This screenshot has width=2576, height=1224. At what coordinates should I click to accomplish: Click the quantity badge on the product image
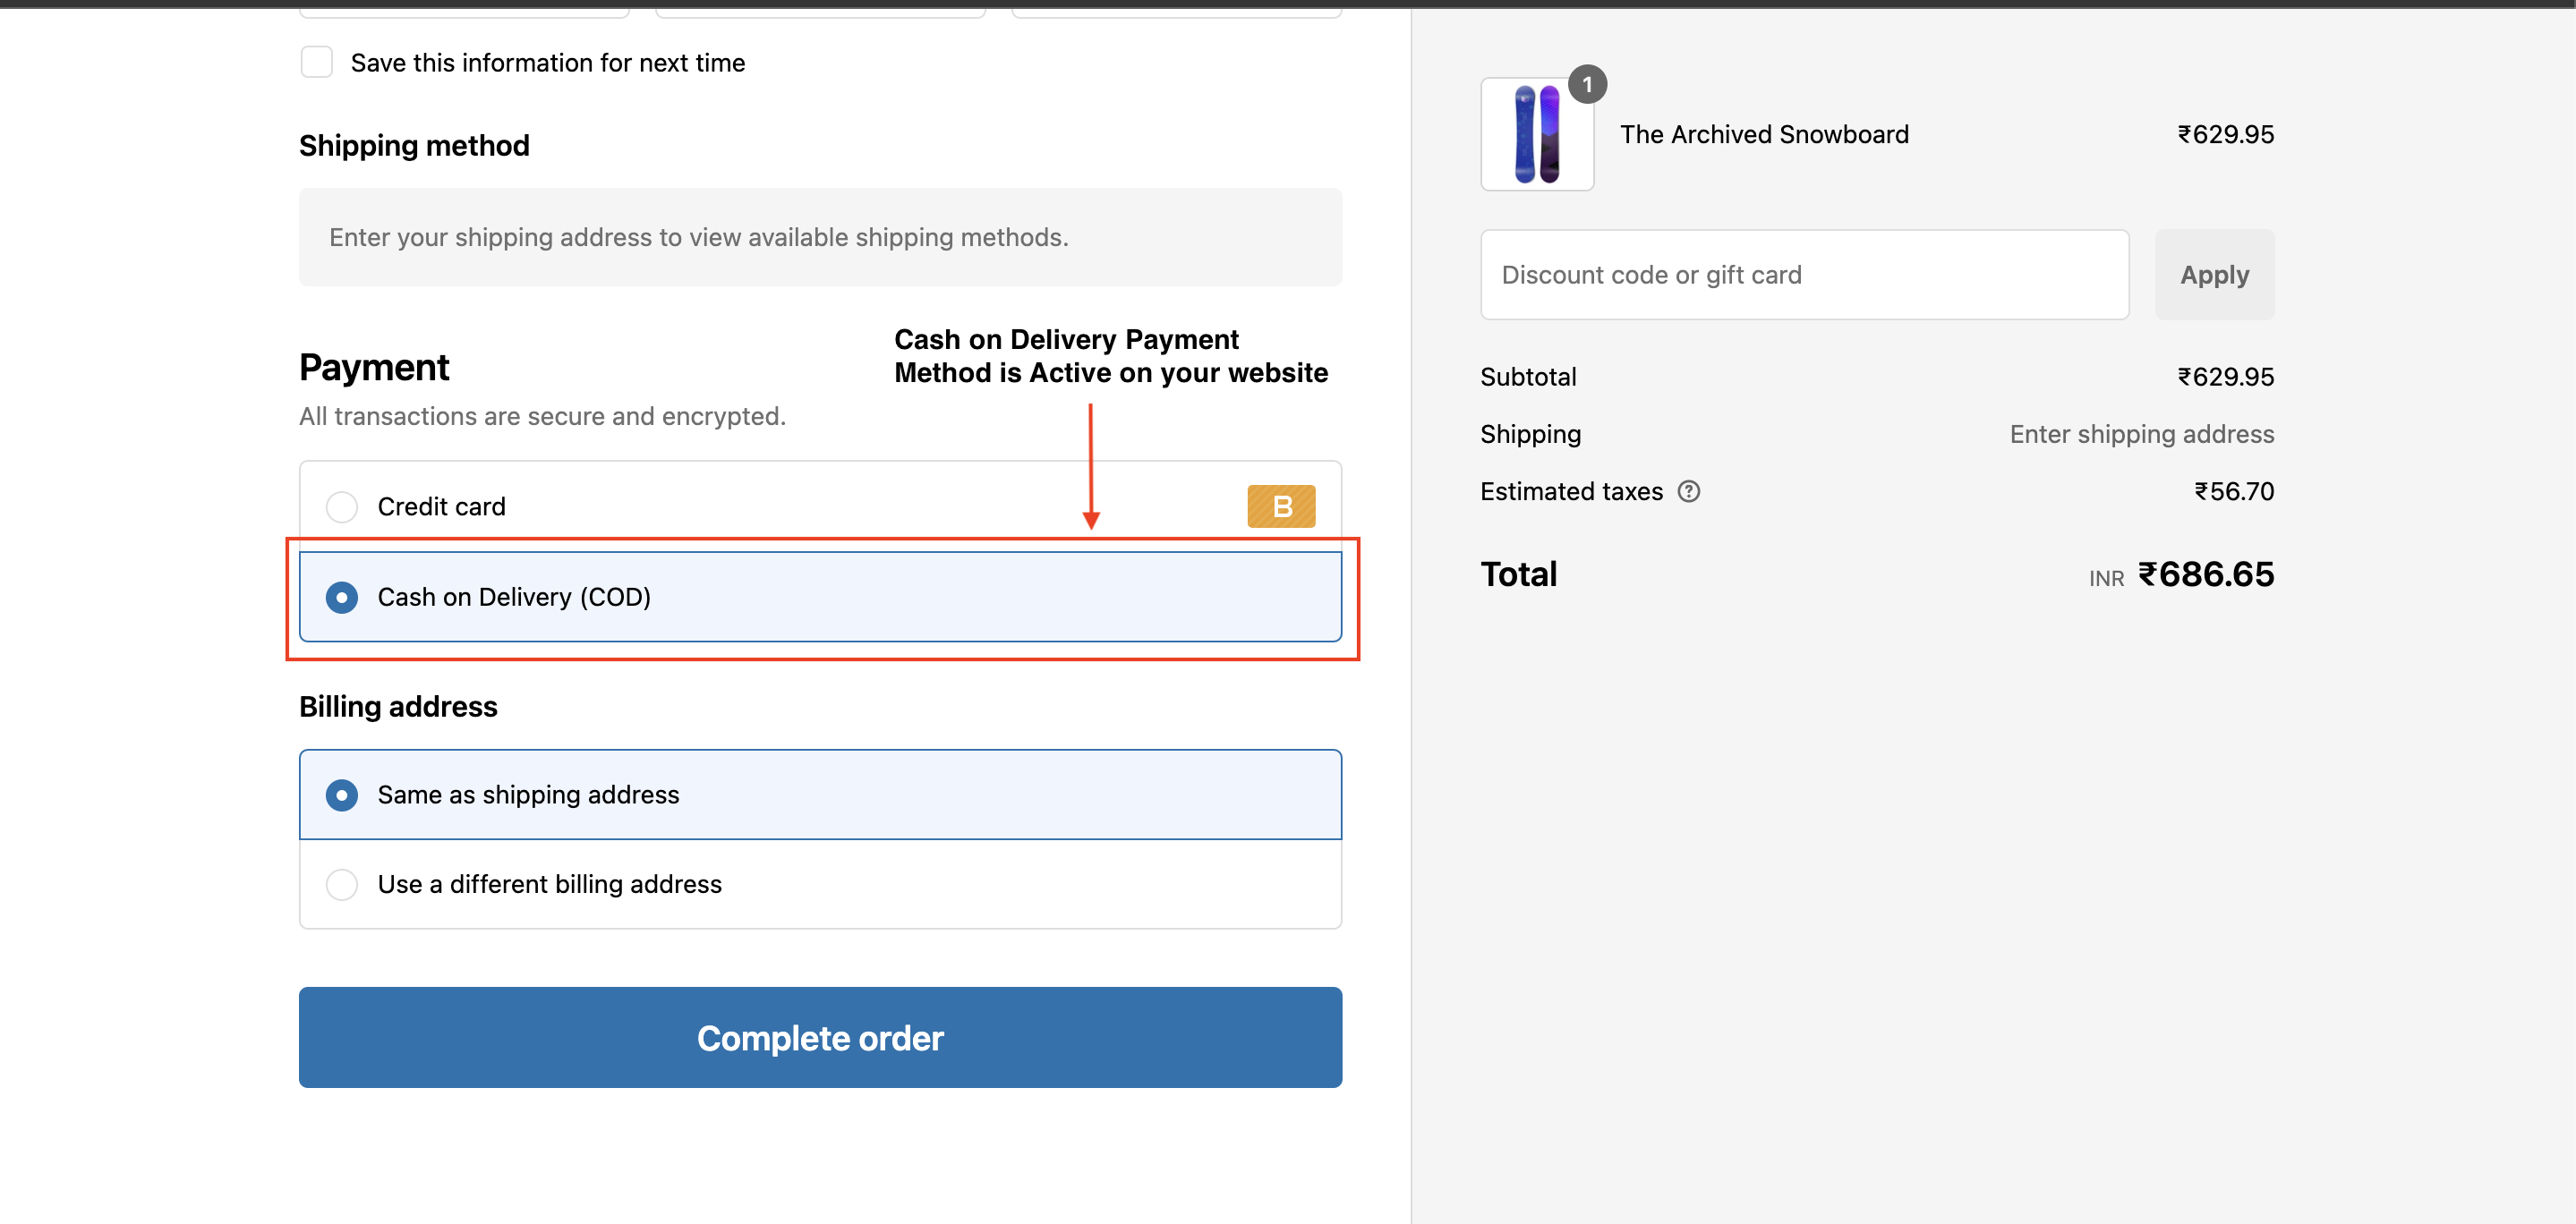pyautogui.click(x=1587, y=85)
